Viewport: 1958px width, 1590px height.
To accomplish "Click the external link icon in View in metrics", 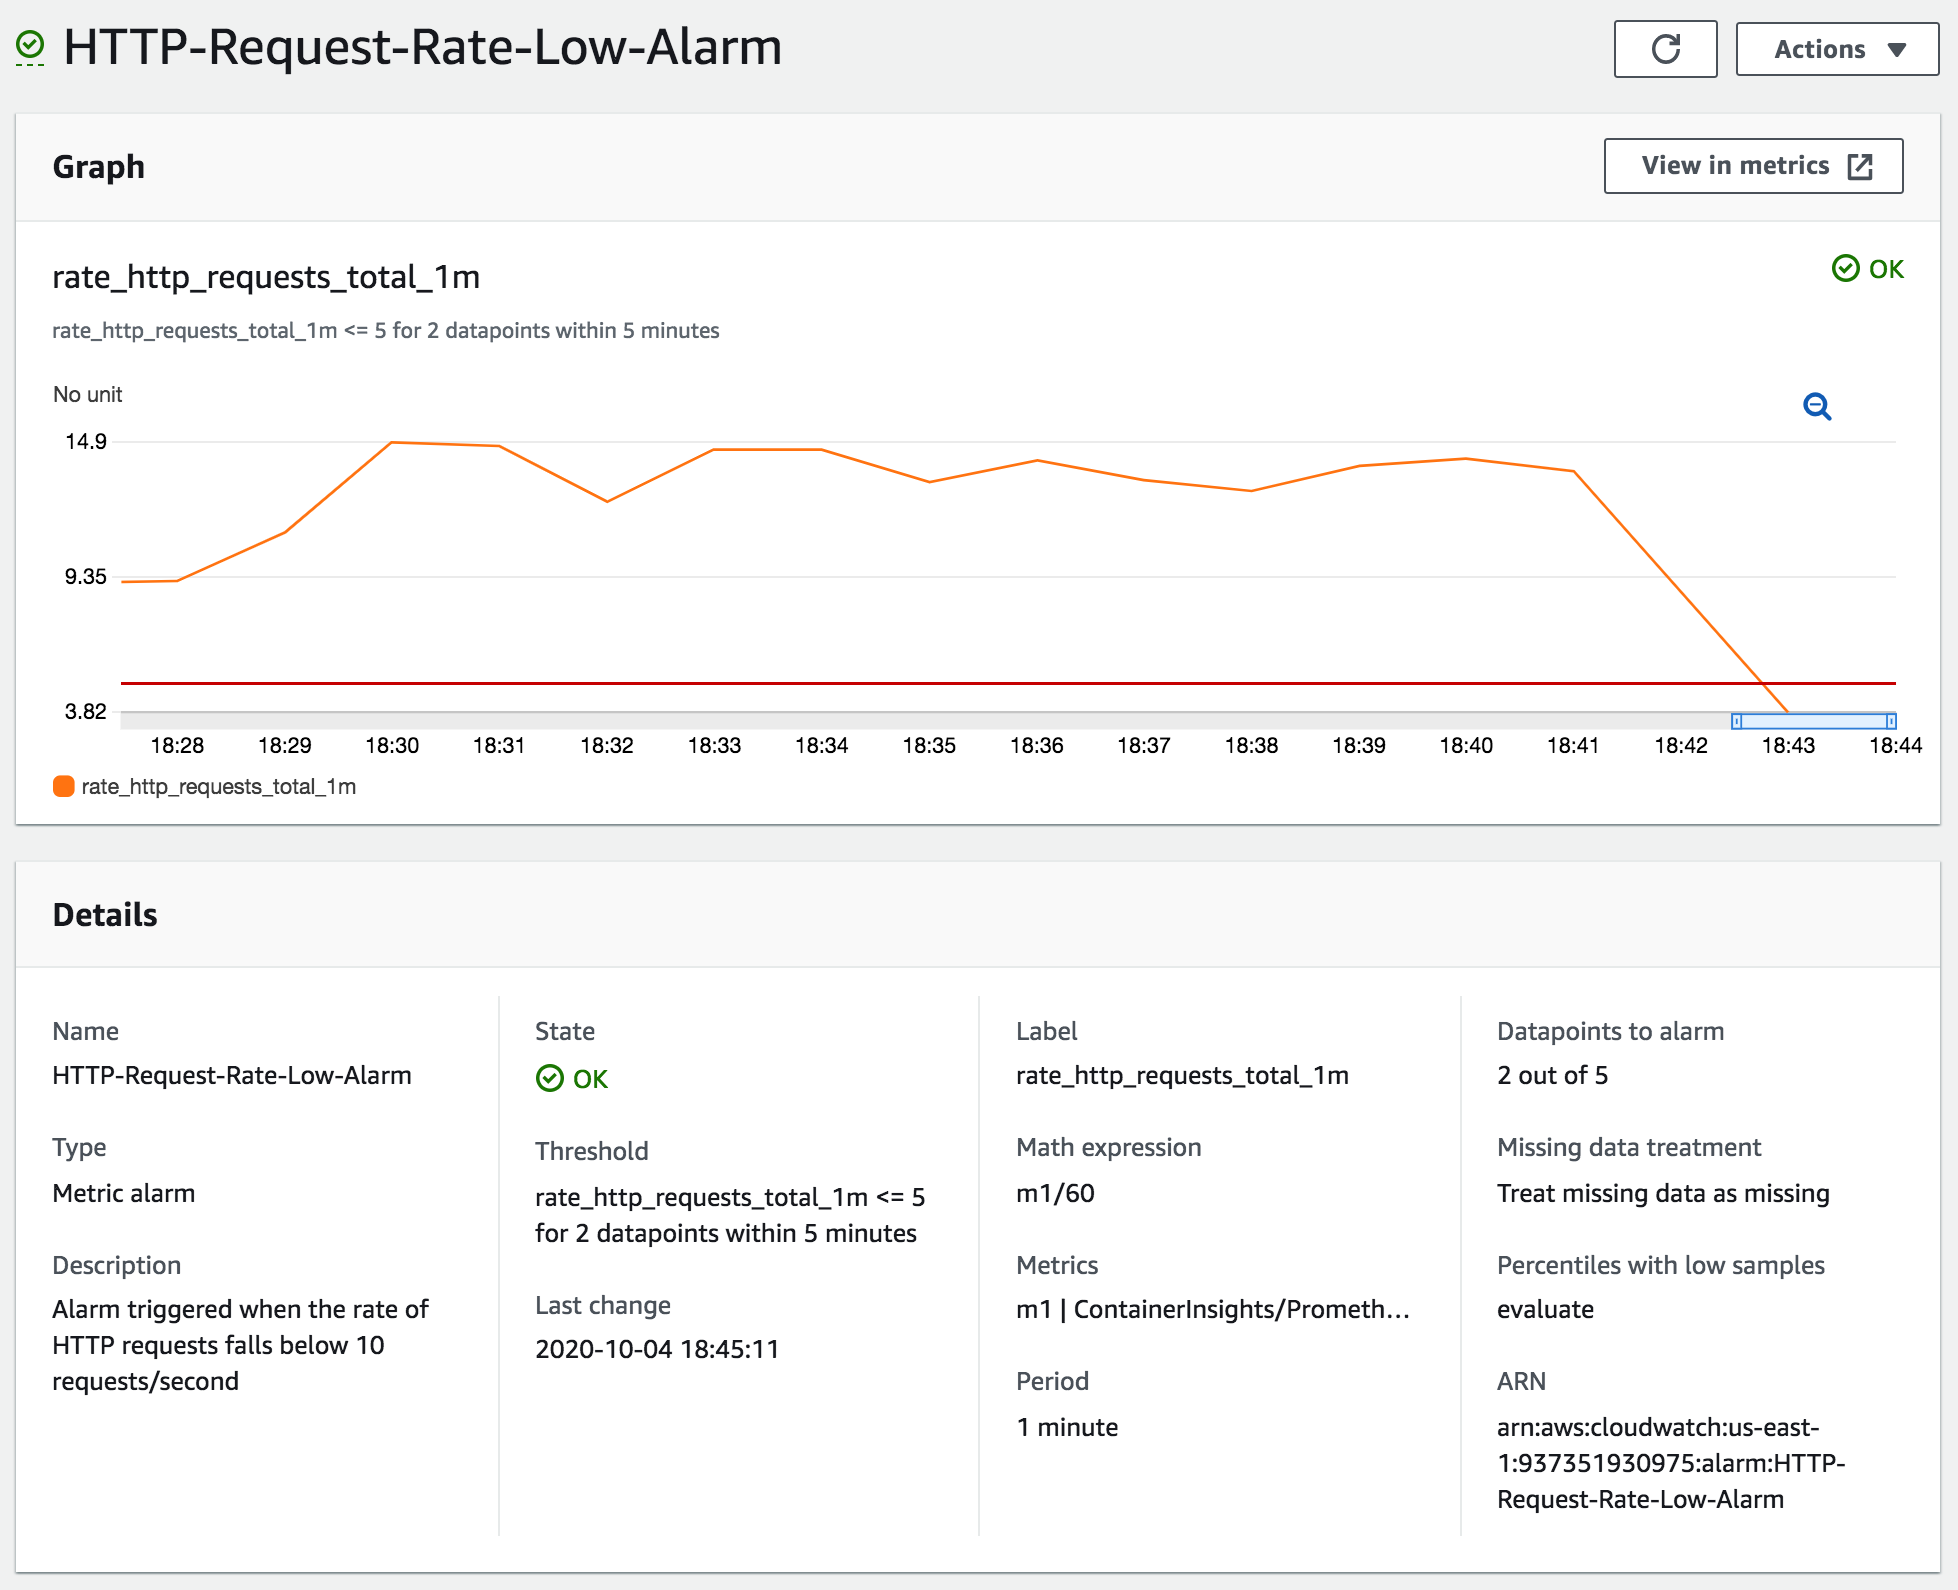I will point(1860,166).
